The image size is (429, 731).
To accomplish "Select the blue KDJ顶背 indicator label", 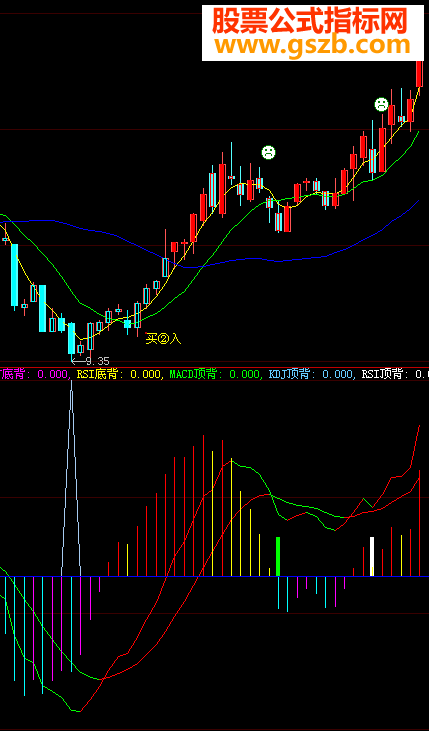I will click(289, 374).
